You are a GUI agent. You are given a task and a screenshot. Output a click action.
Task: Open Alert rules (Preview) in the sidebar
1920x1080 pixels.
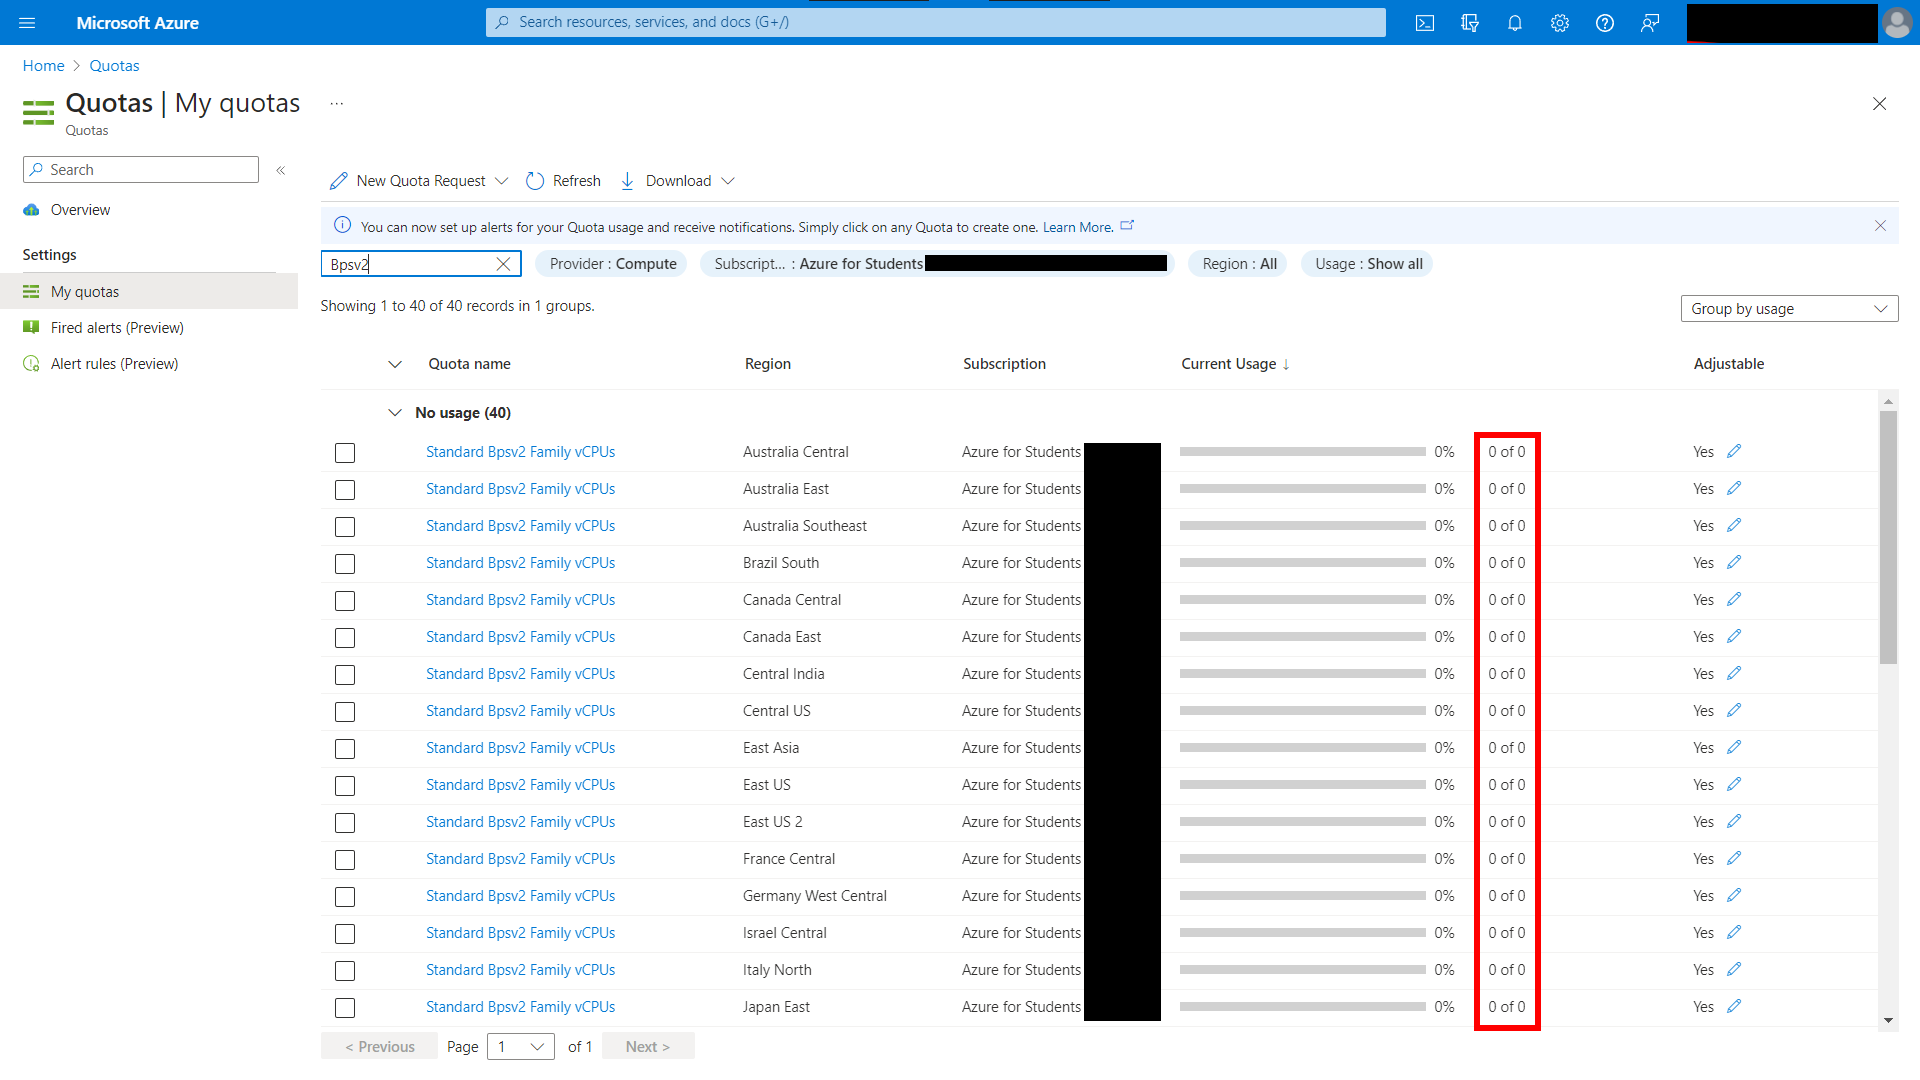[114, 364]
